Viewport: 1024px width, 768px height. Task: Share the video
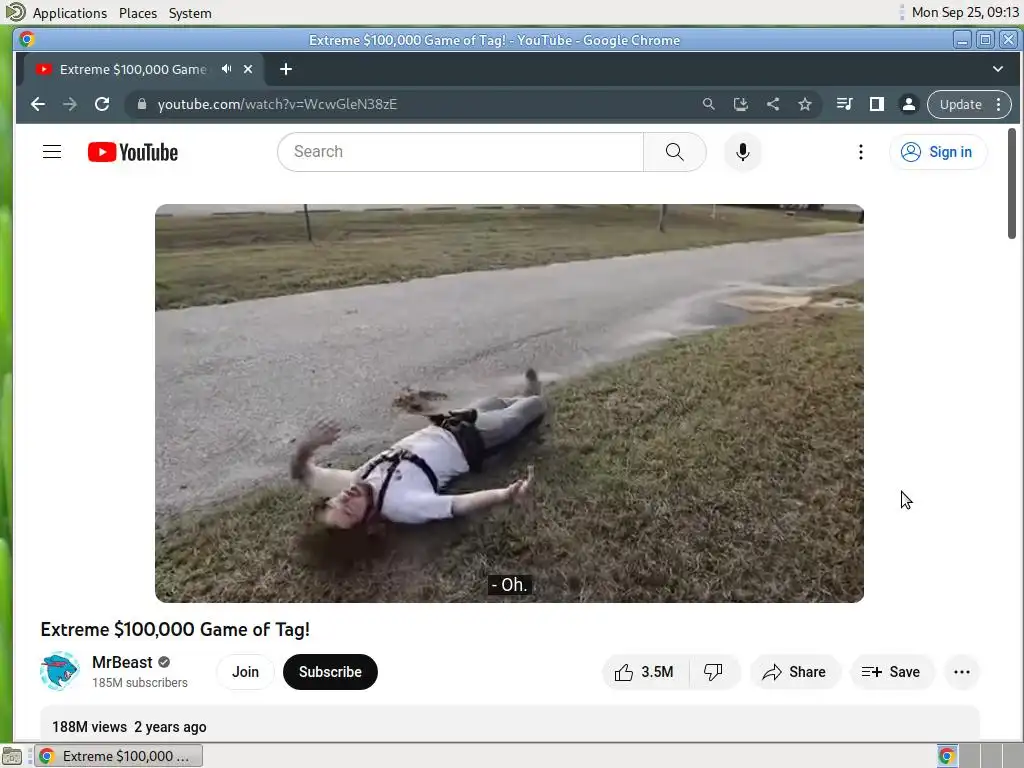pyautogui.click(x=794, y=672)
